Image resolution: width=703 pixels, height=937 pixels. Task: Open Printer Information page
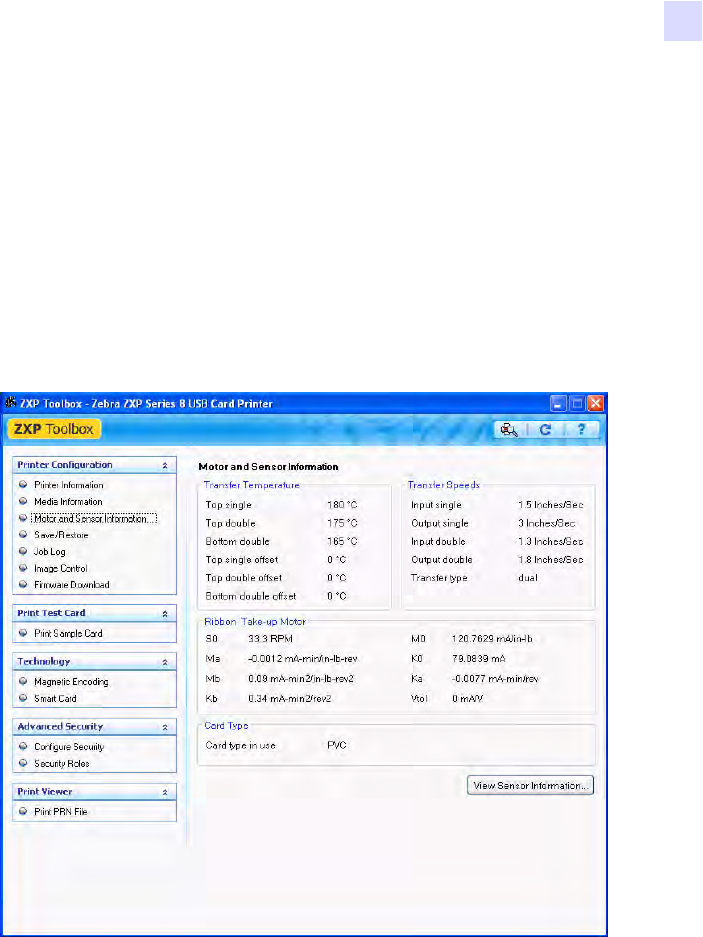[69, 485]
